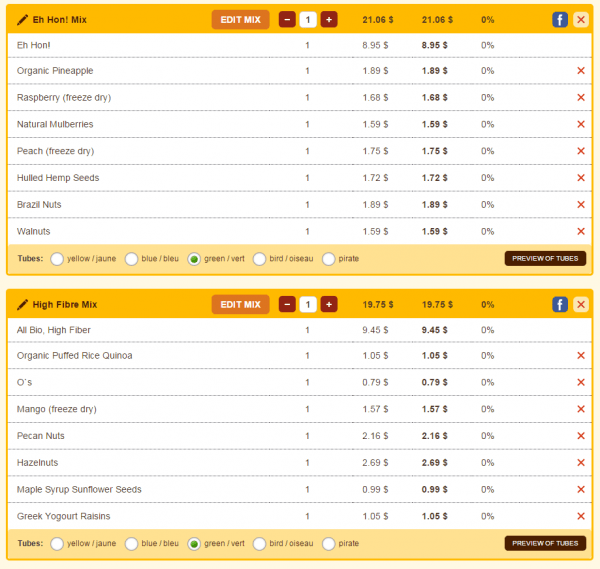Open Preview of Tubes for Eh Hon! Mix

pos(545,259)
